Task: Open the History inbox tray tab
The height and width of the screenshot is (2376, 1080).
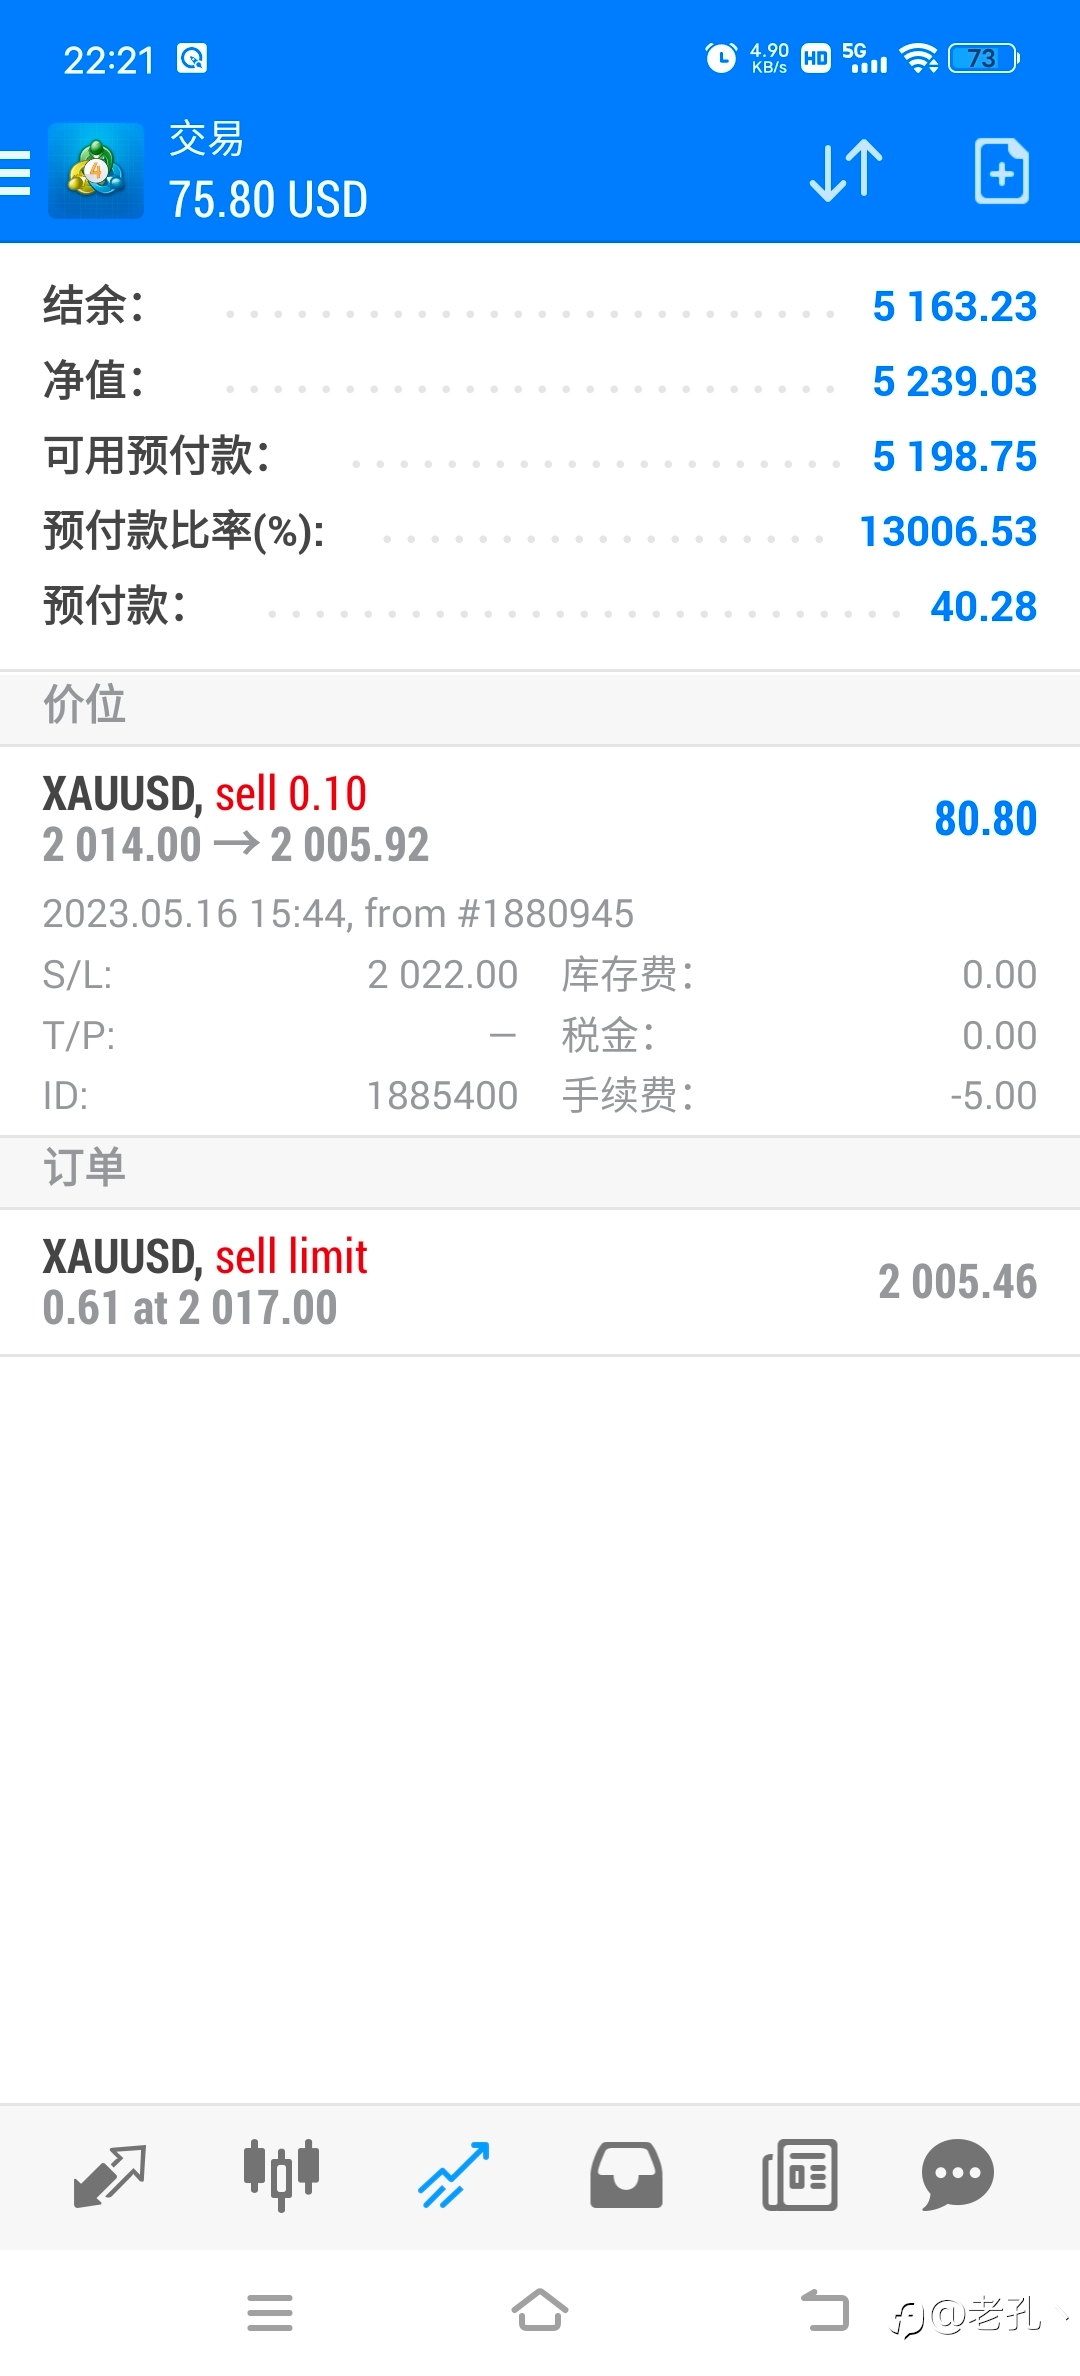Action: tap(626, 2176)
